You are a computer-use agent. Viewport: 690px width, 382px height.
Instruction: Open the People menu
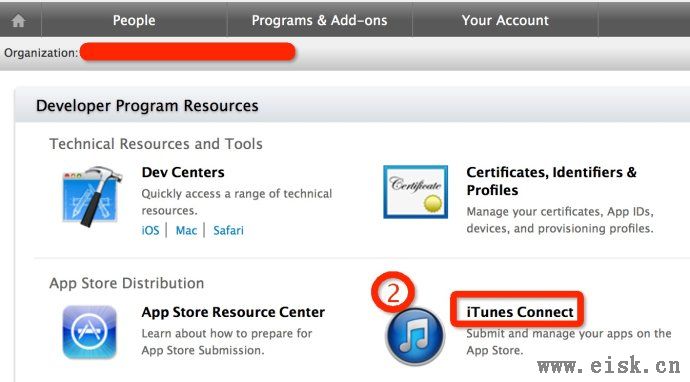[134, 20]
